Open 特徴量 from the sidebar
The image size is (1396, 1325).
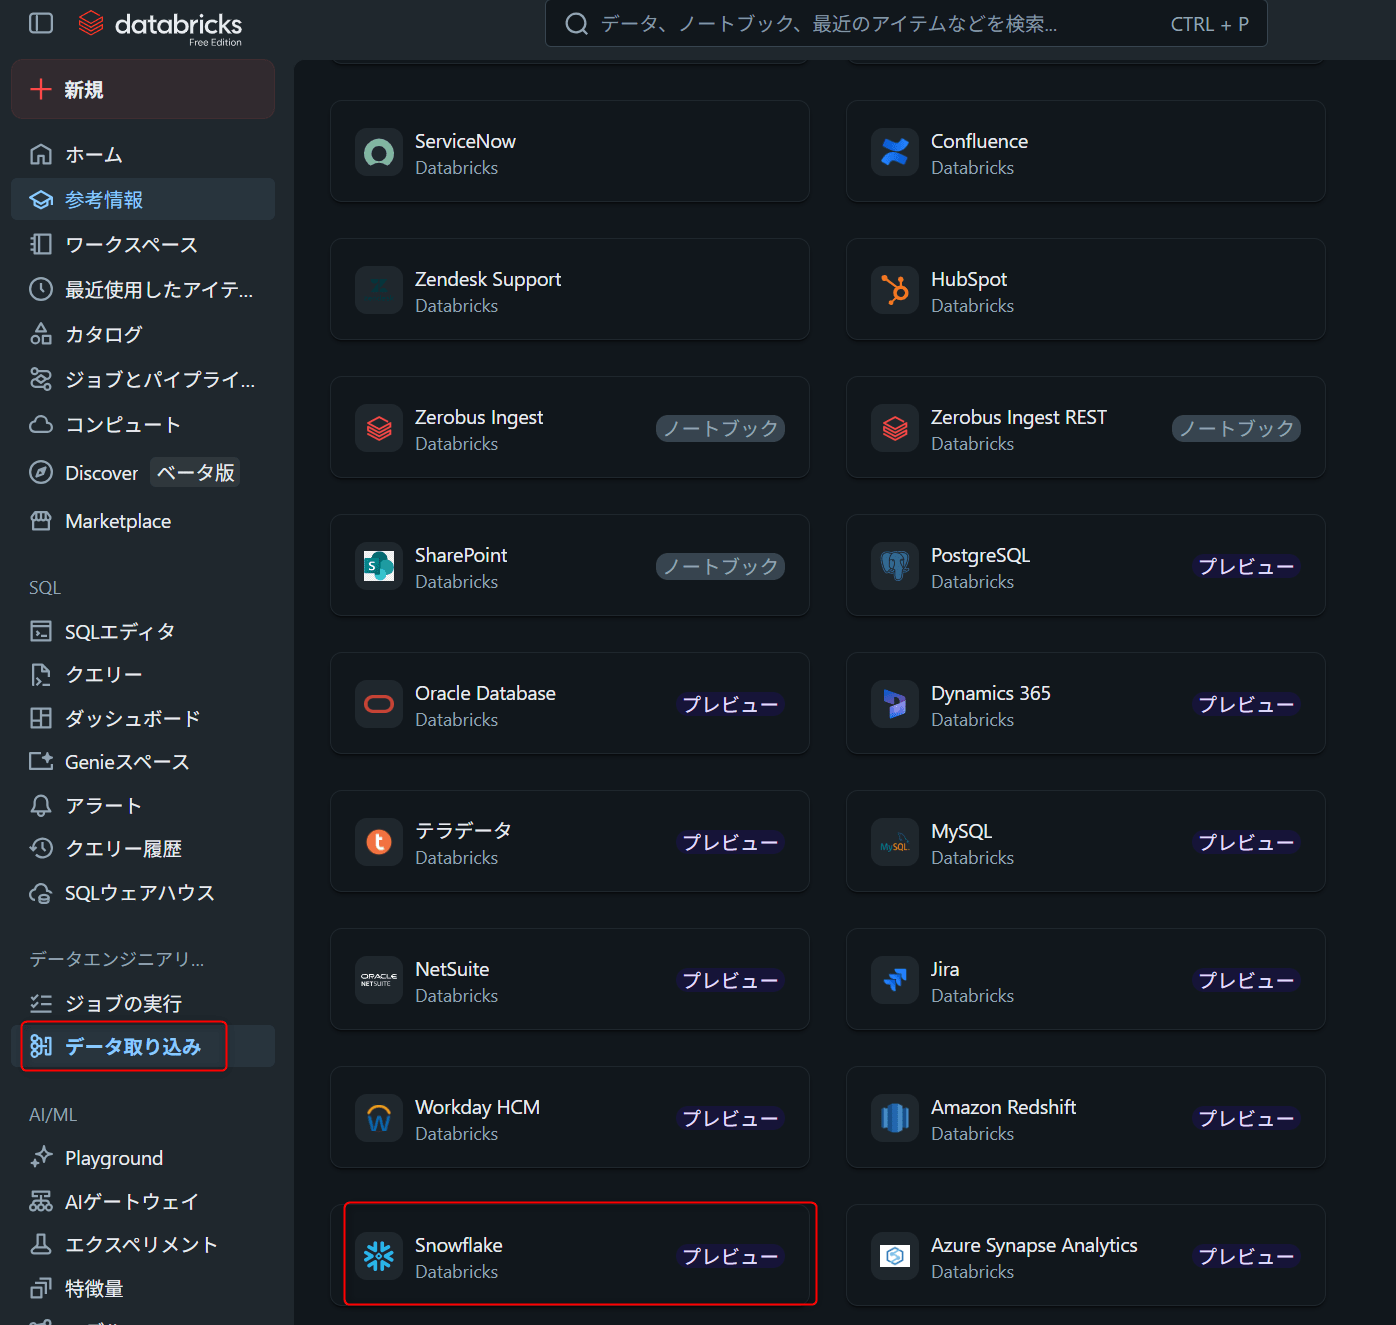coord(143,1288)
